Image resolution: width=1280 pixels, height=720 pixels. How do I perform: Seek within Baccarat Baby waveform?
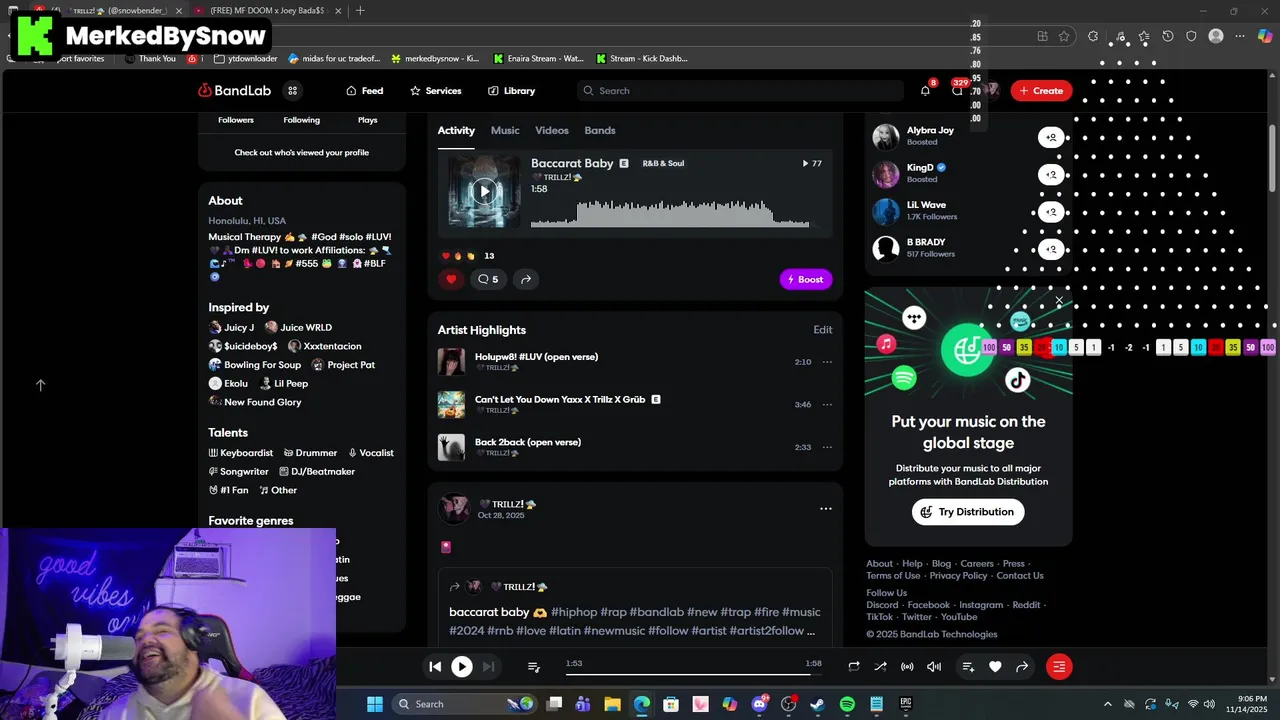tap(670, 213)
